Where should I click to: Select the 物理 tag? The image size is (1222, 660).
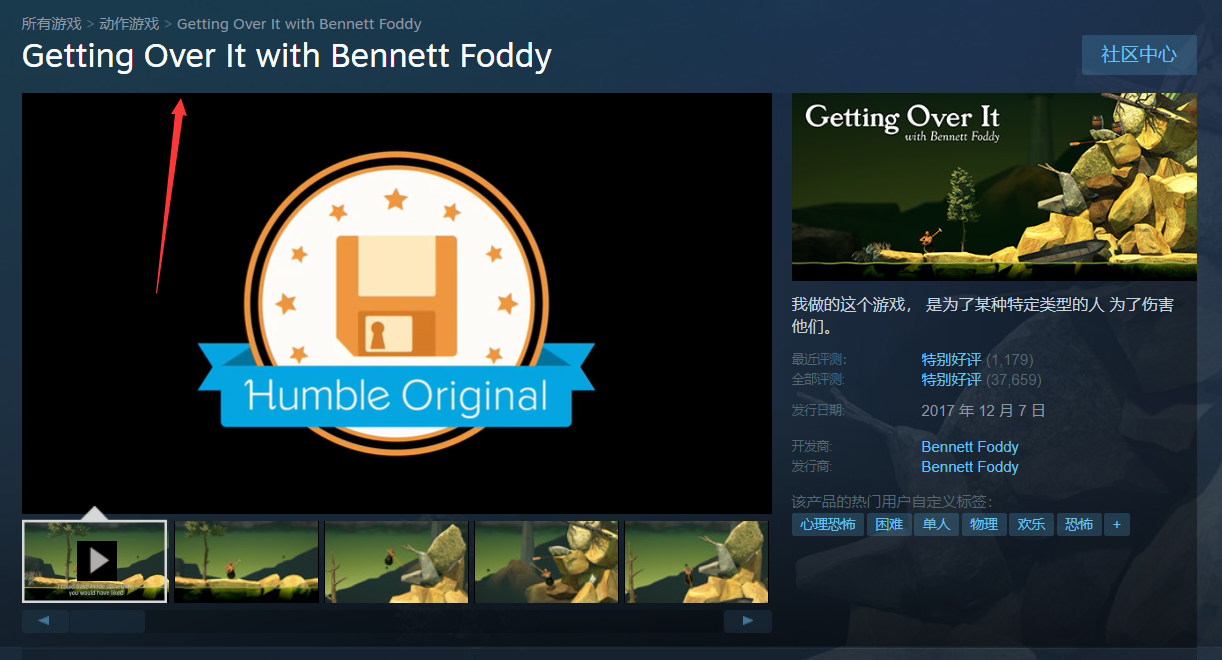pos(984,524)
